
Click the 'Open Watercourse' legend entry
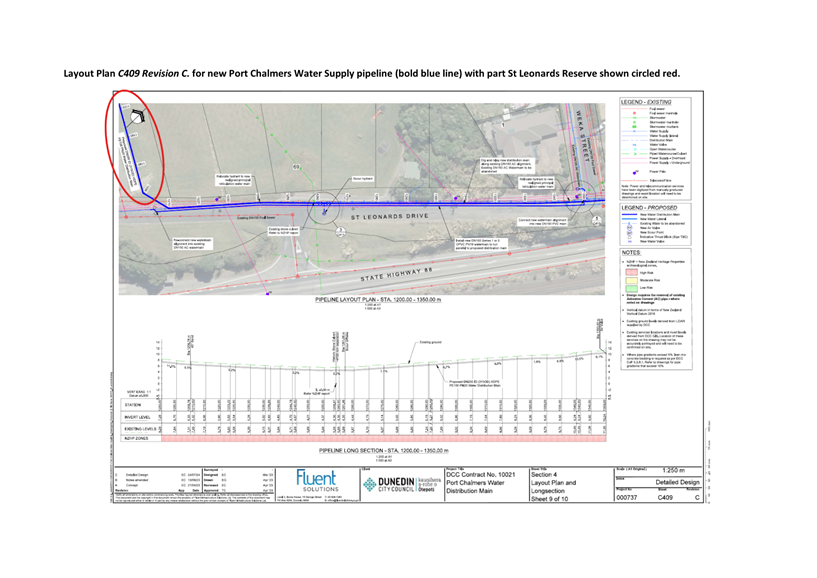click(x=661, y=149)
